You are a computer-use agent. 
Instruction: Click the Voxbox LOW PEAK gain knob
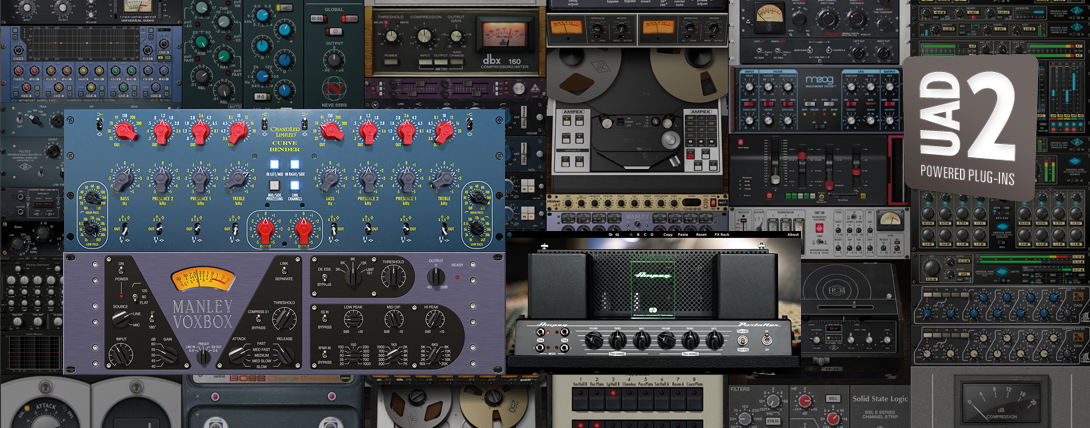coord(353,319)
